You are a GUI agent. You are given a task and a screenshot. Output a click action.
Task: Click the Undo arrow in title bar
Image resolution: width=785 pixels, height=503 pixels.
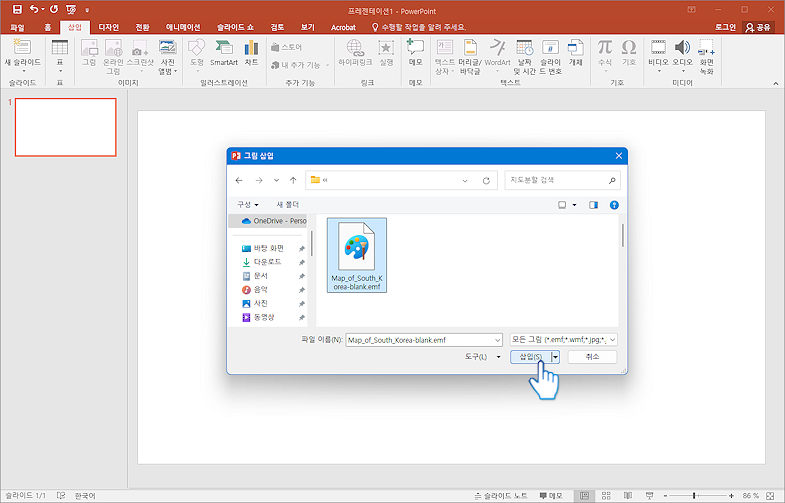pyautogui.click(x=34, y=9)
